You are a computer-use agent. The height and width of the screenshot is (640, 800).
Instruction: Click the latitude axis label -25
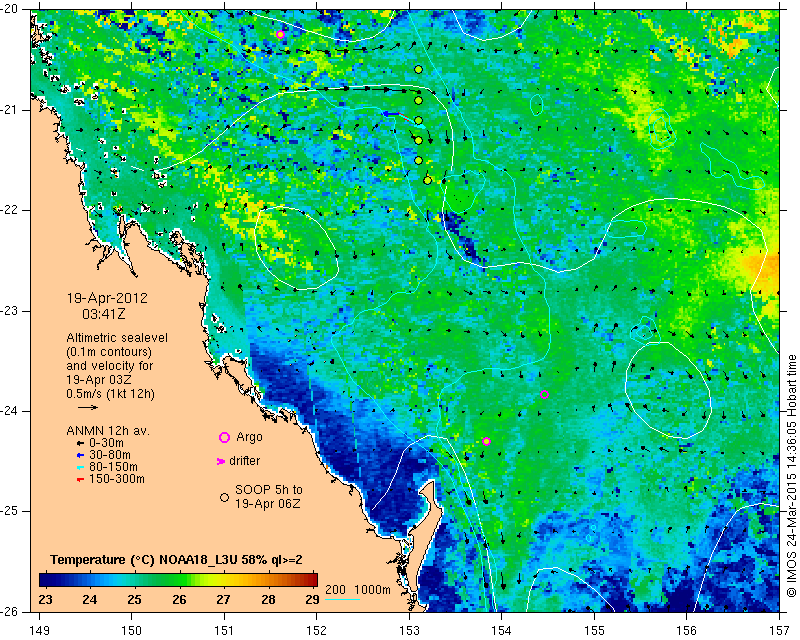tap(10, 512)
